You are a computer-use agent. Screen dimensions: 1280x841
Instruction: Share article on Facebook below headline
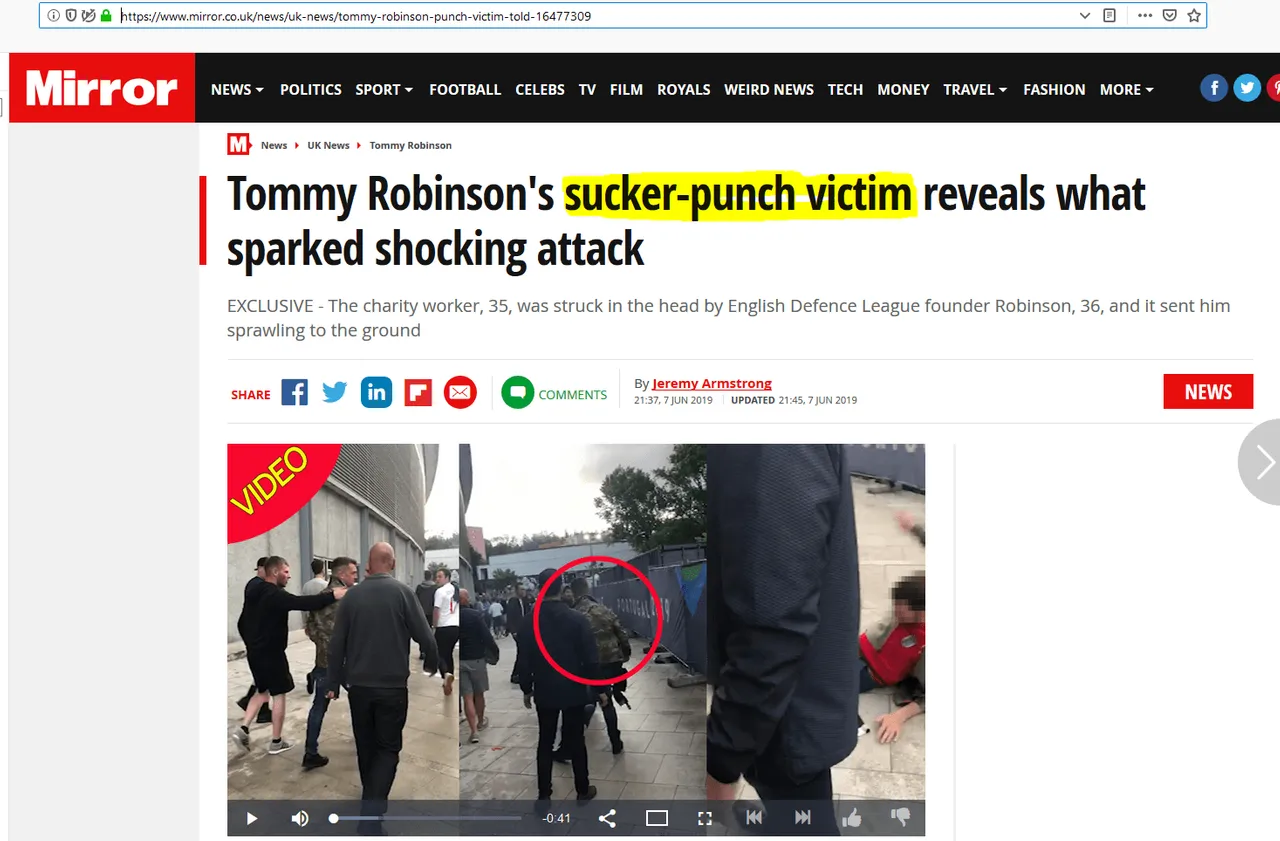[294, 393]
